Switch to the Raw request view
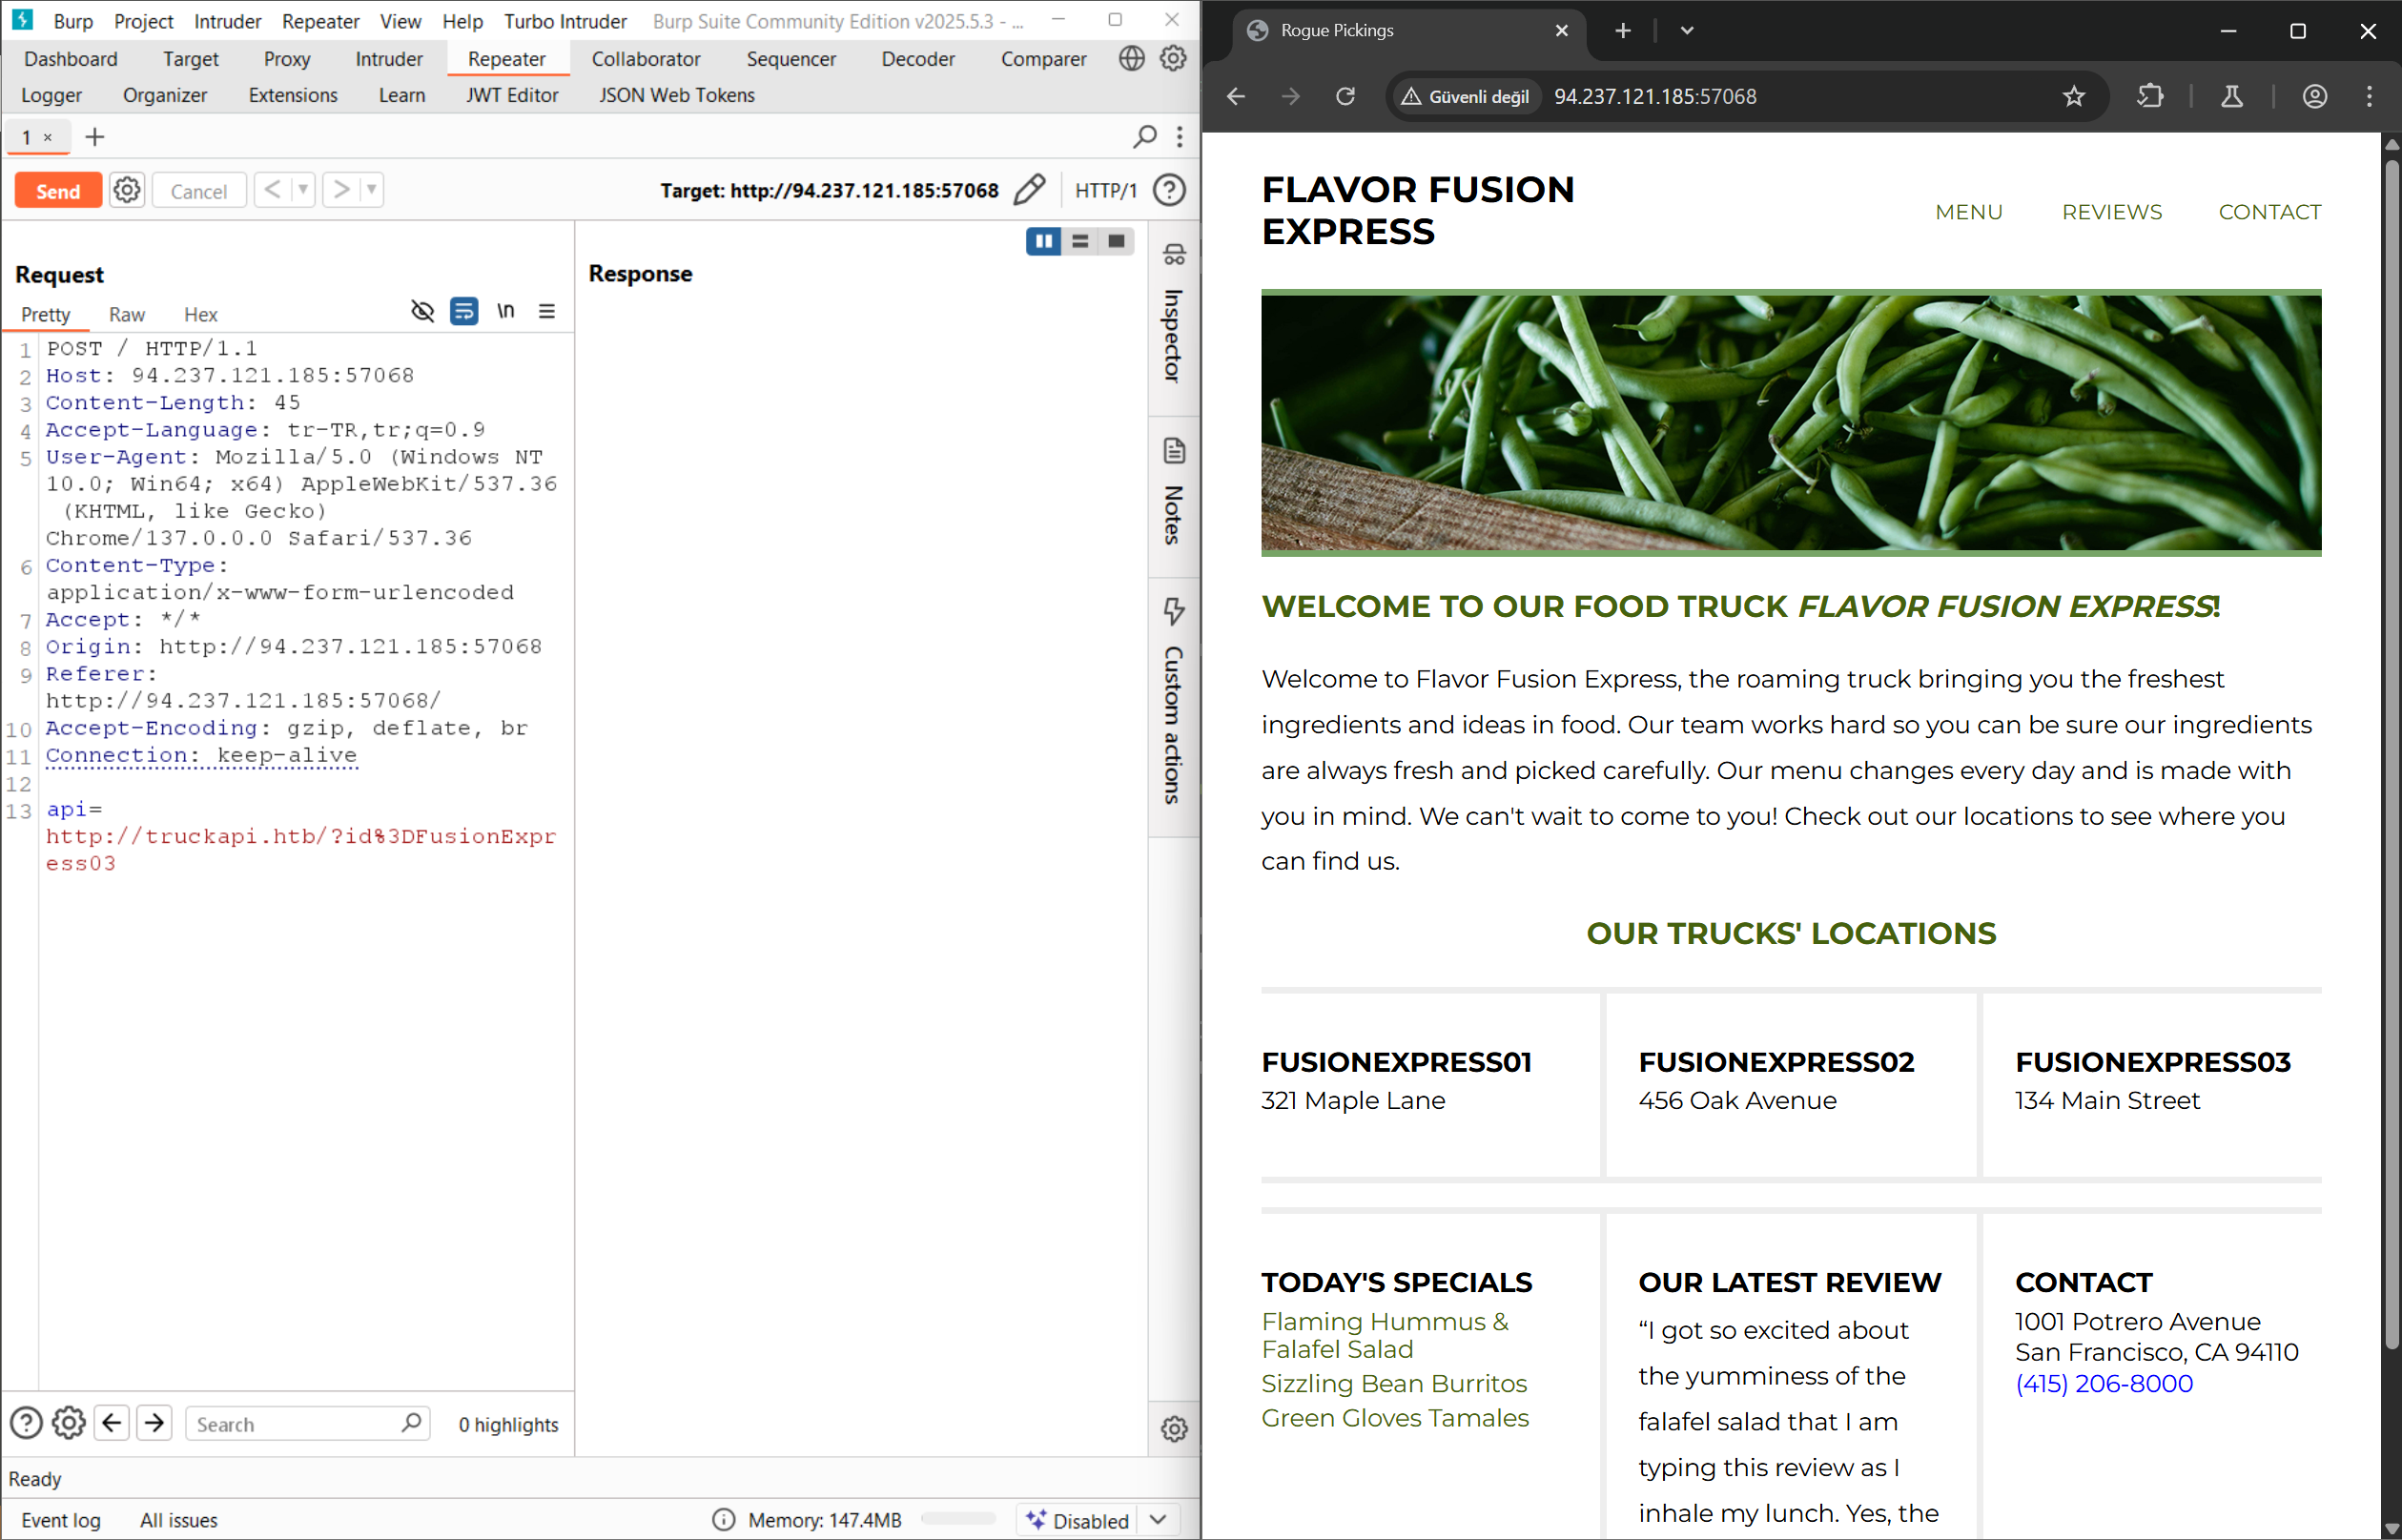 127,314
